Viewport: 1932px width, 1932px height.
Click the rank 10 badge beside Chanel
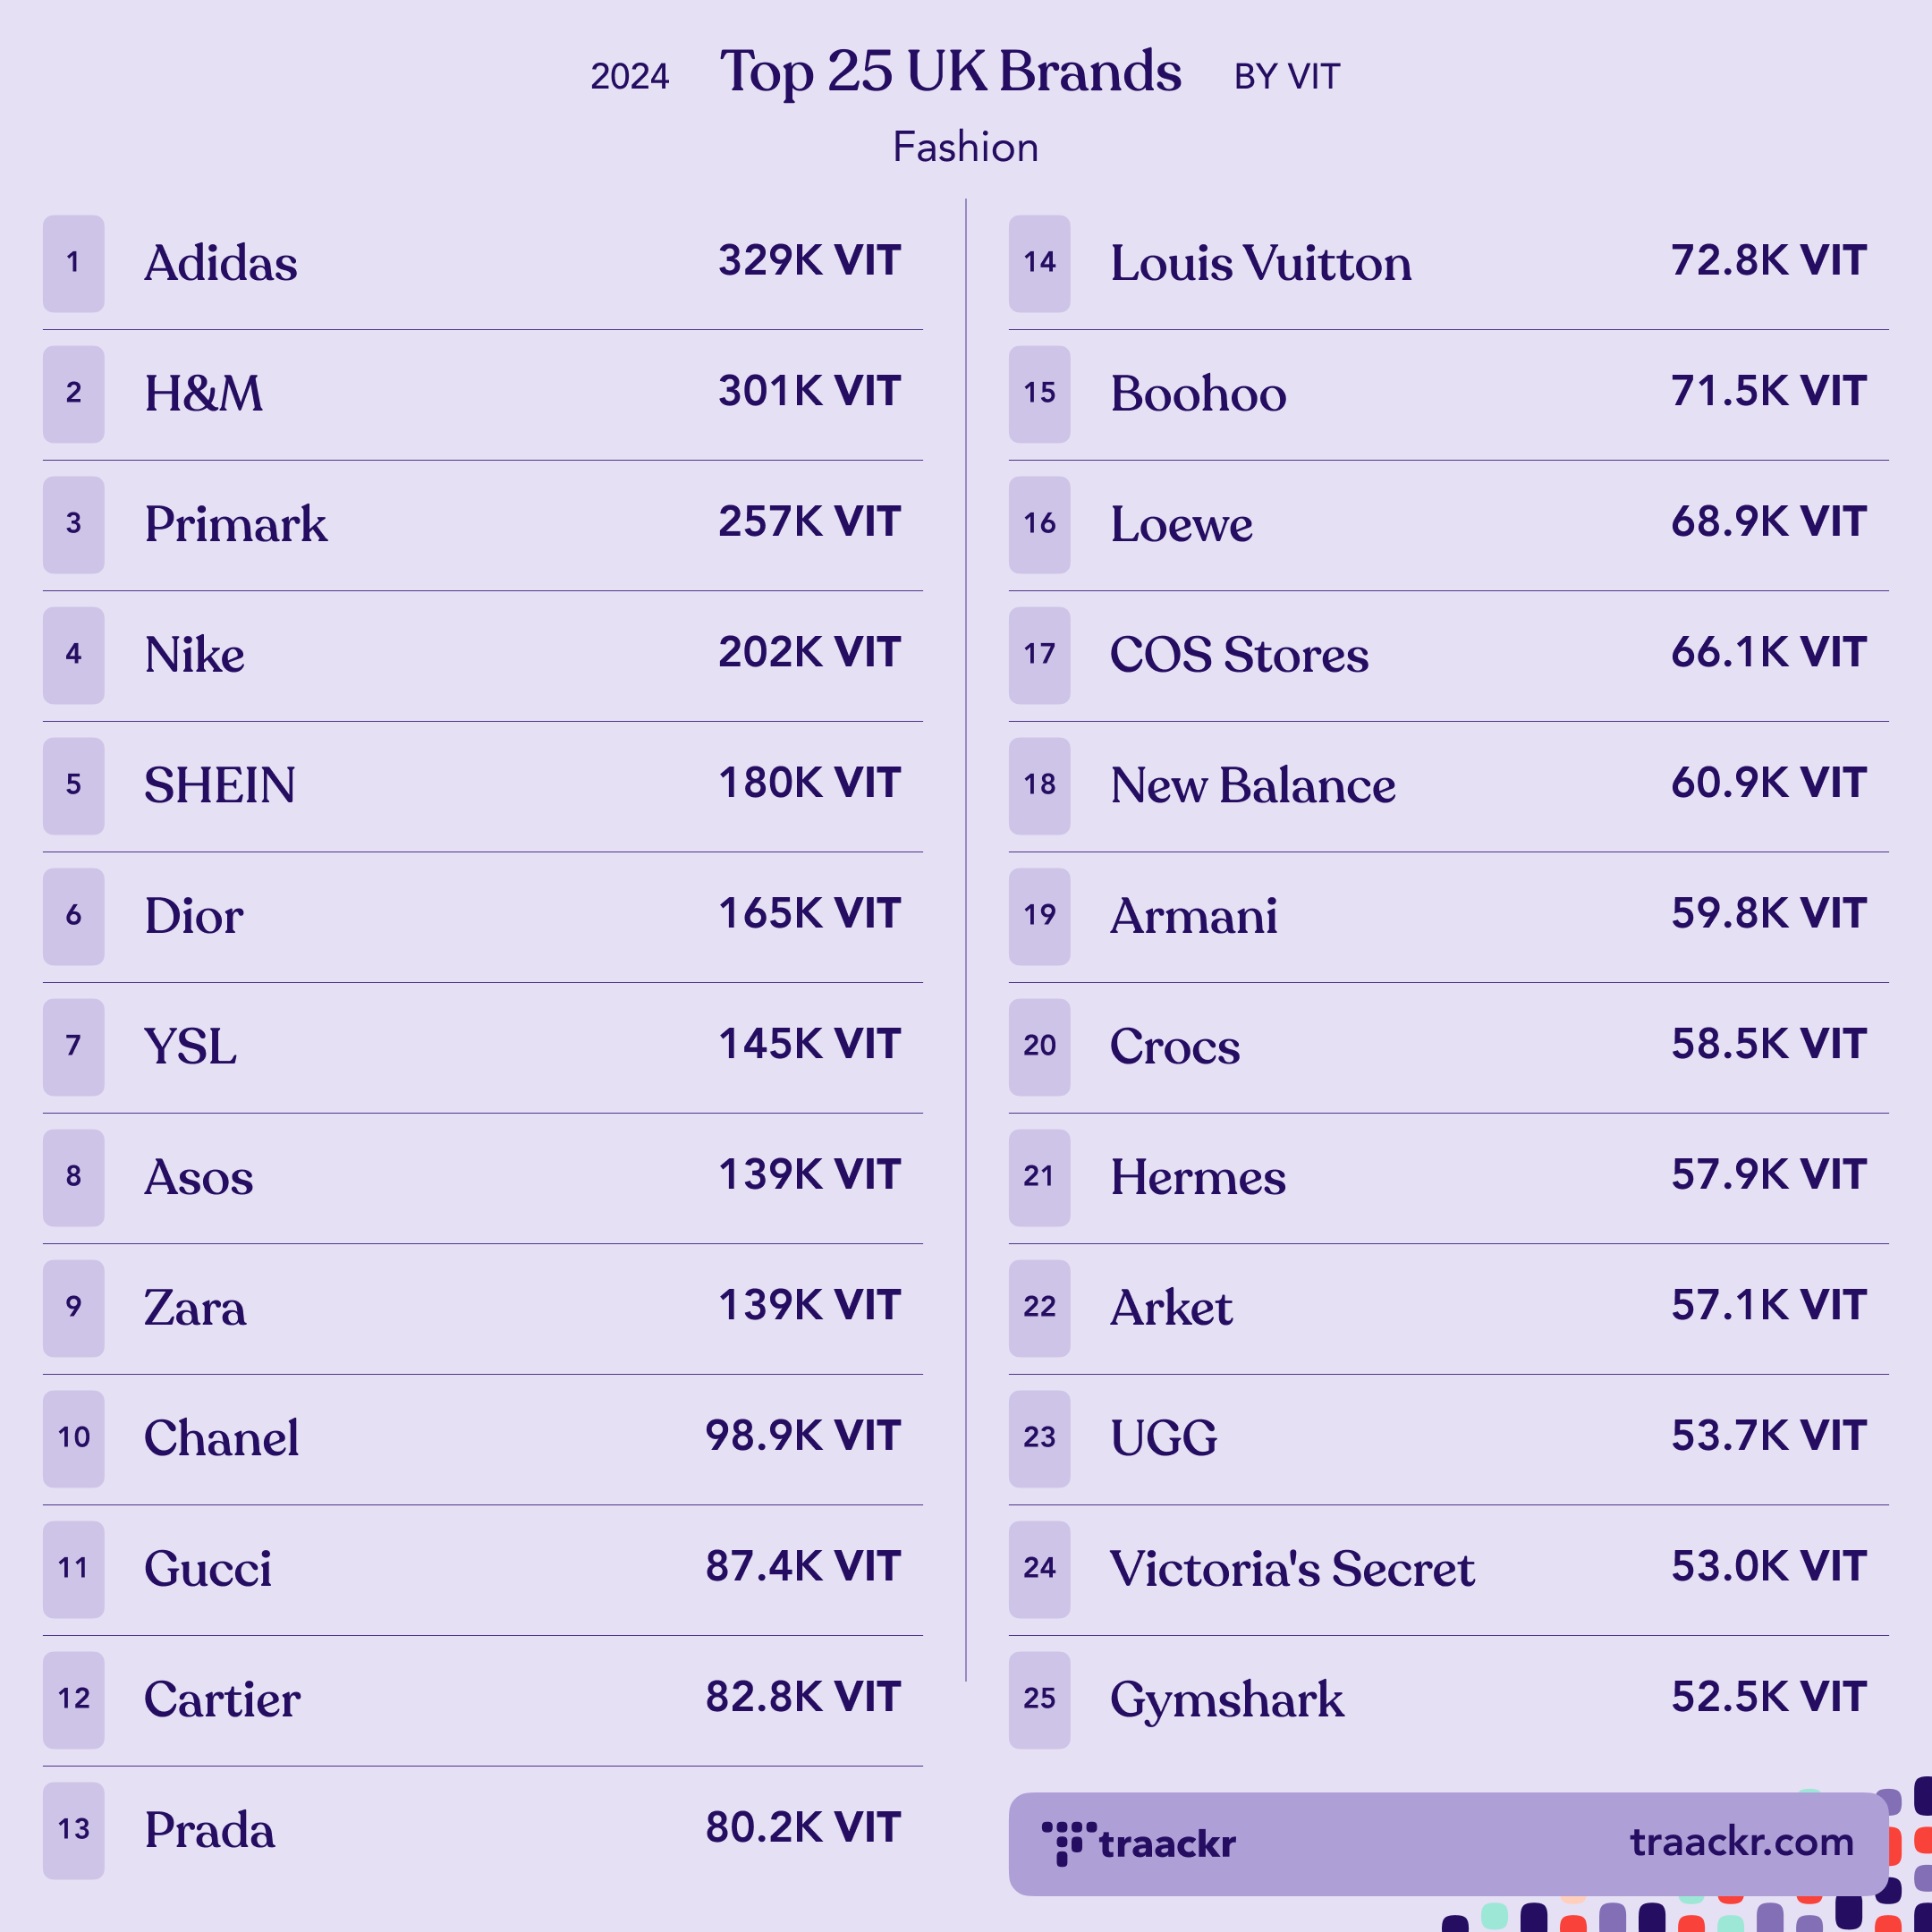point(74,1439)
